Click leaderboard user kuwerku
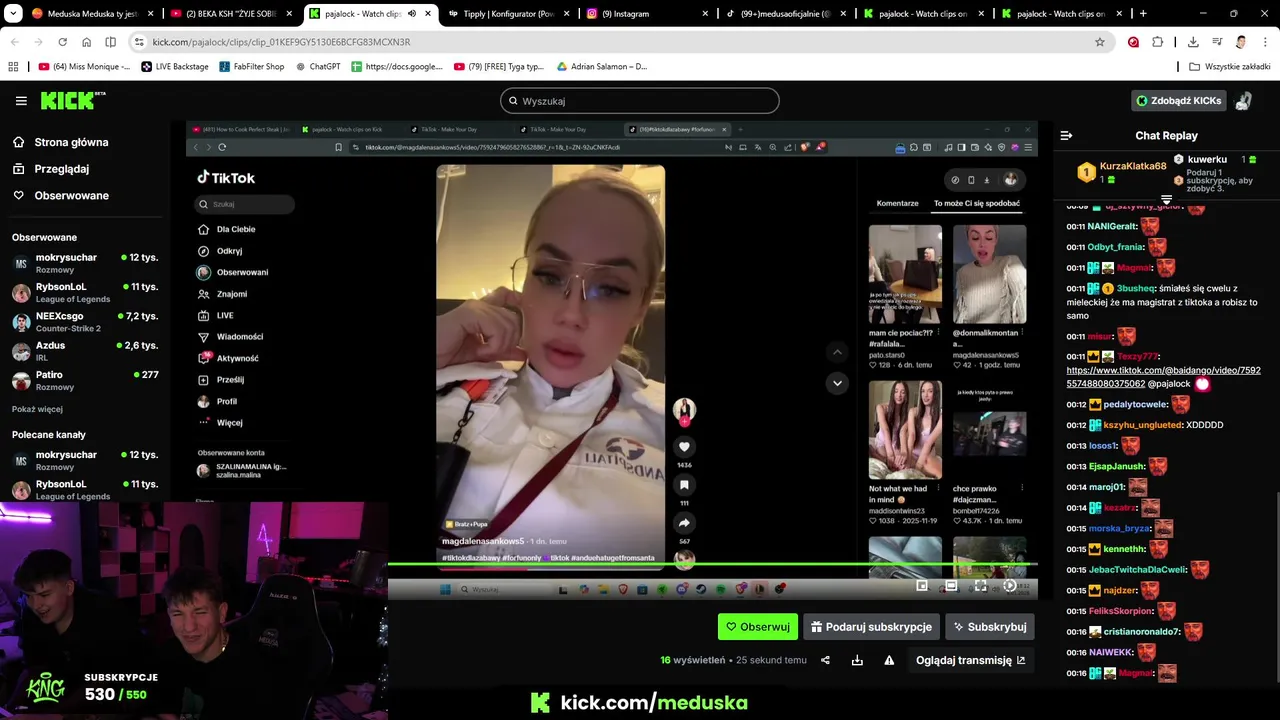Image resolution: width=1280 pixels, height=720 pixels. (x=1207, y=159)
